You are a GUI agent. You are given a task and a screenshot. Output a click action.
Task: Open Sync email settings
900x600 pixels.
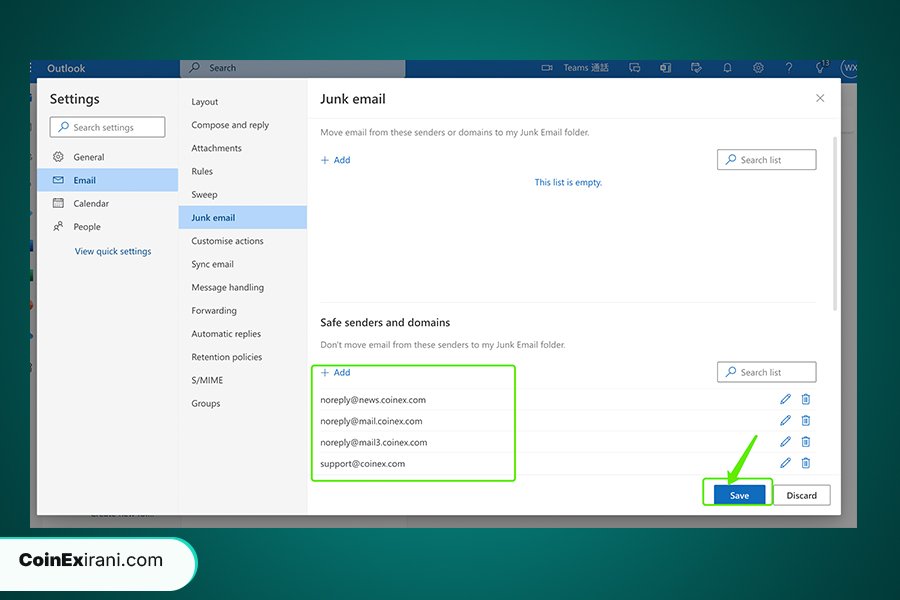[242, 264]
